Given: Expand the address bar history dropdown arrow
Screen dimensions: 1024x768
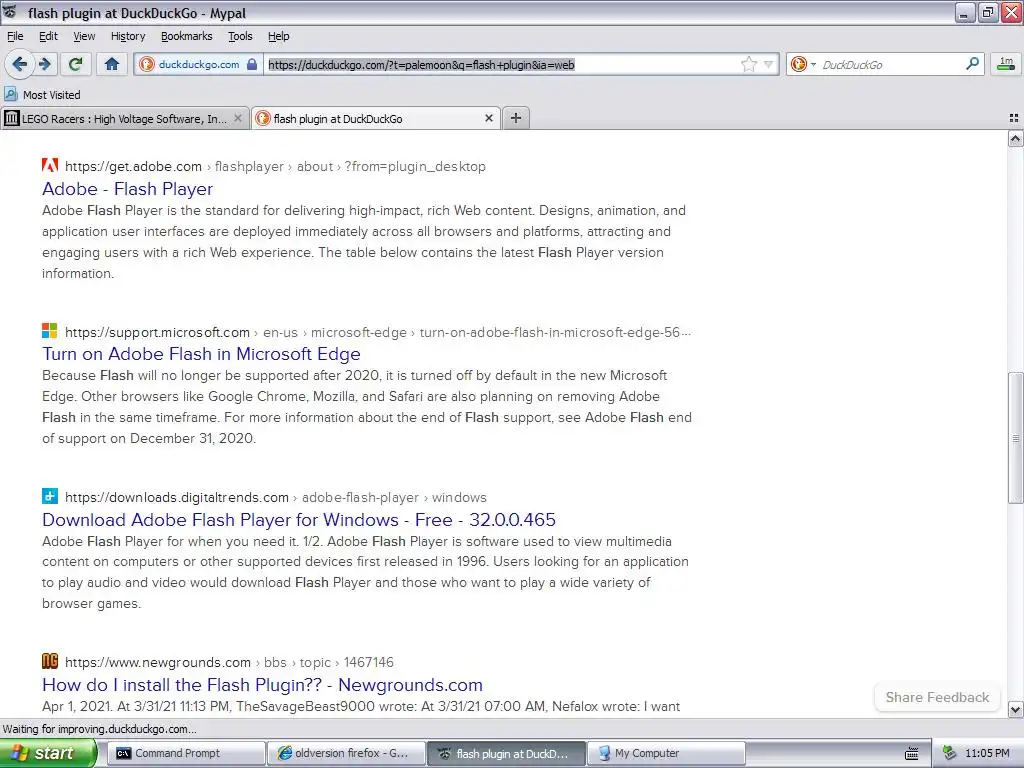Looking at the screenshot, I should pos(769,64).
